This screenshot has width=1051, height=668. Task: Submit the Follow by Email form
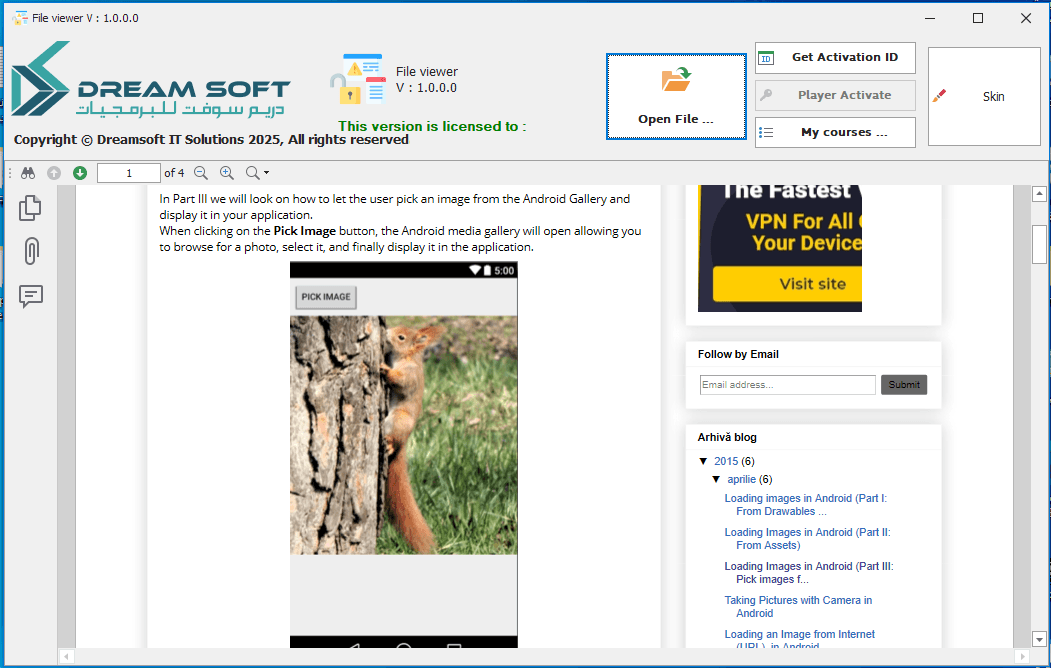coord(904,385)
